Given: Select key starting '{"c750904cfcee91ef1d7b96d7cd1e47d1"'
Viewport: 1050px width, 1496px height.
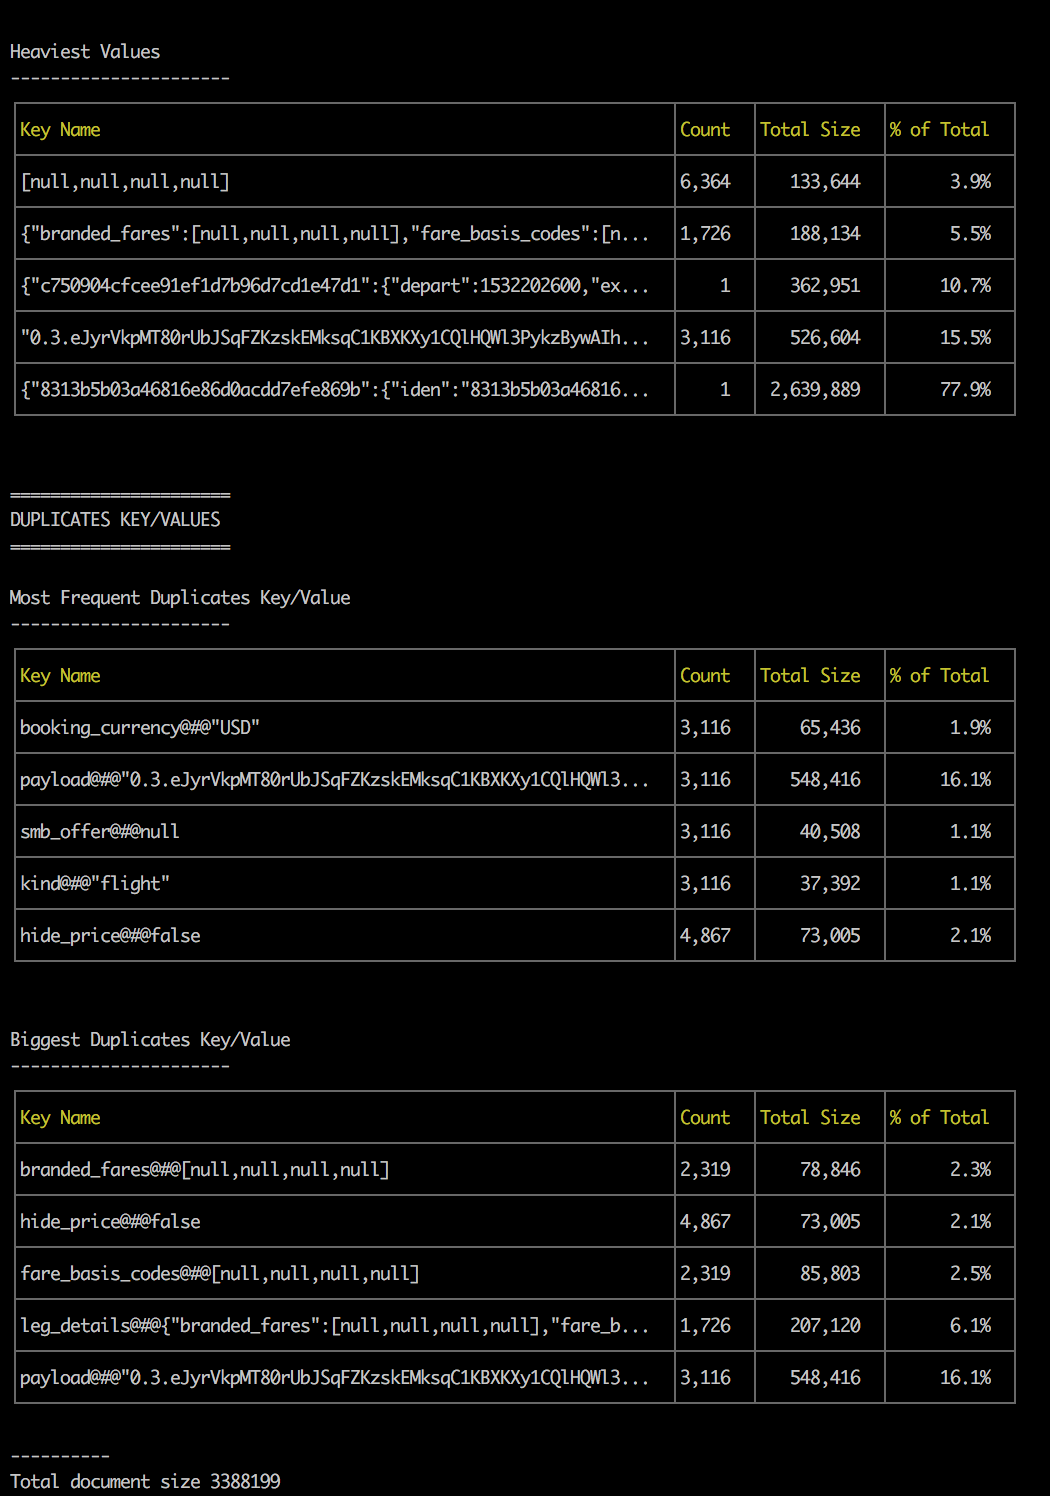Looking at the screenshot, I should point(335,286).
